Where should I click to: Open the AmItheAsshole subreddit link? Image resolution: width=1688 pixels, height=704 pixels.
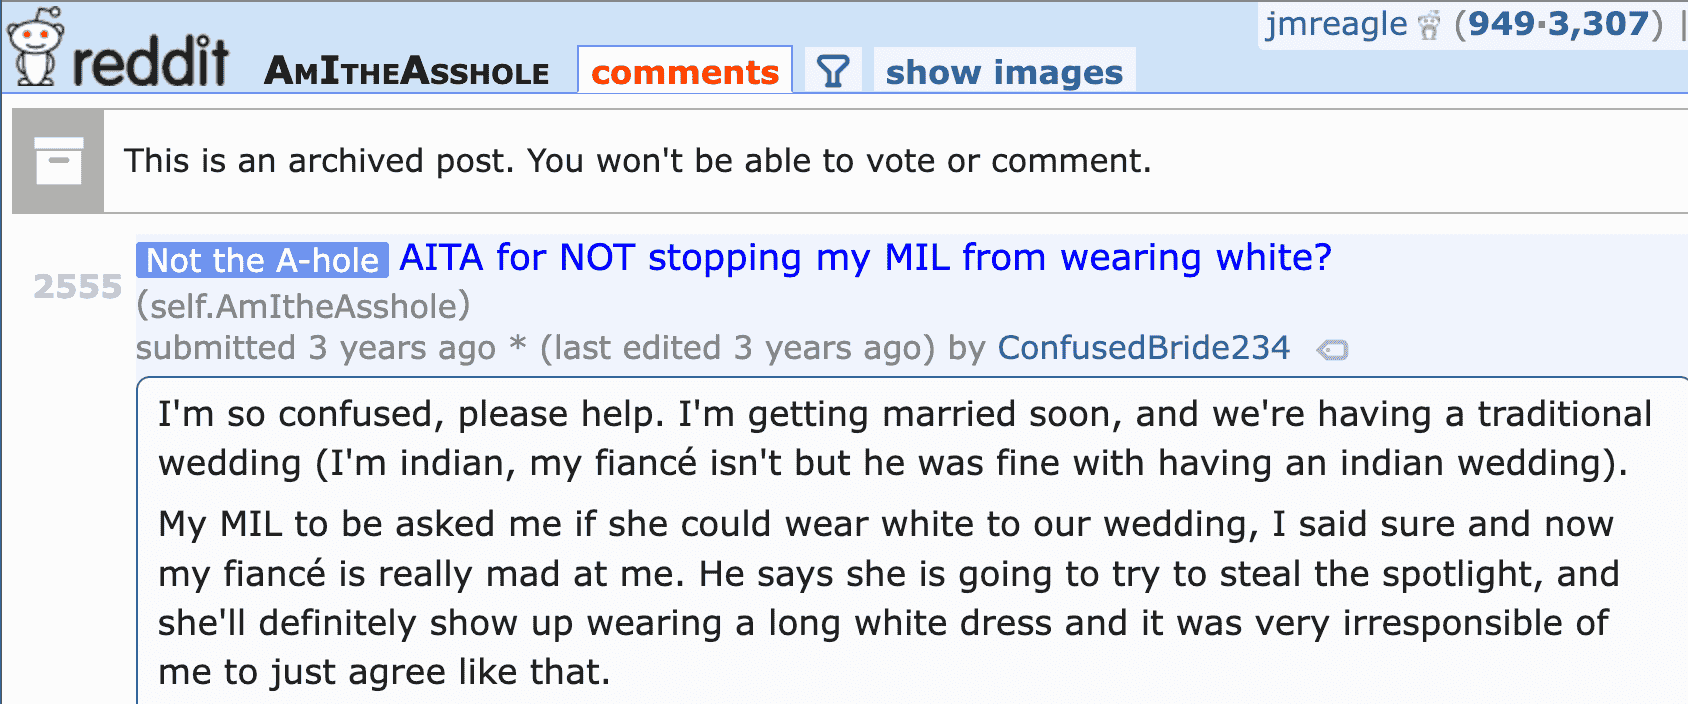click(407, 72)
